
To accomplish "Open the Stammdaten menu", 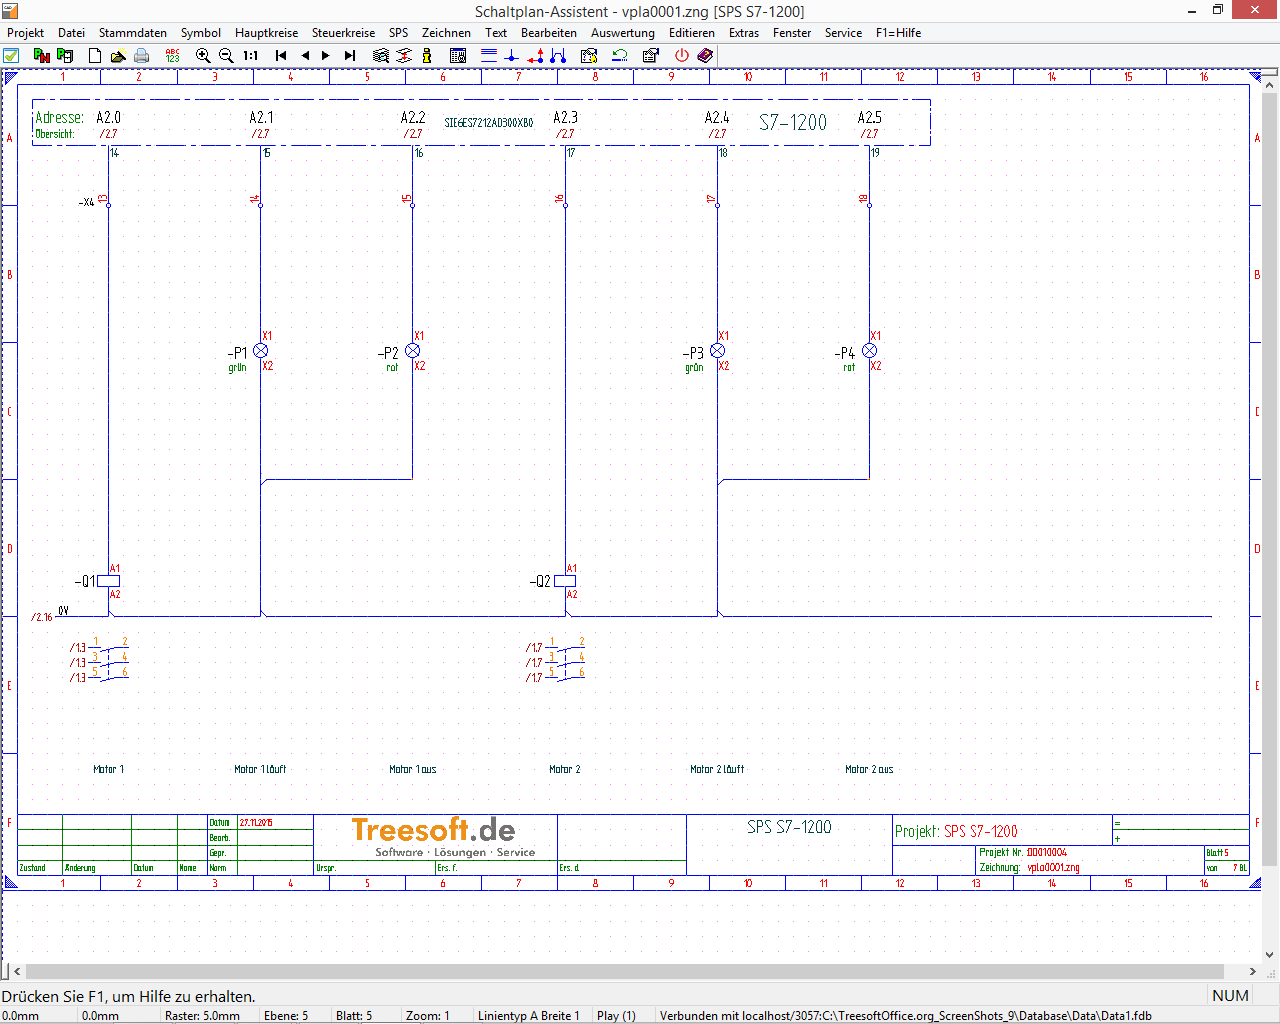I will point(132,33).
